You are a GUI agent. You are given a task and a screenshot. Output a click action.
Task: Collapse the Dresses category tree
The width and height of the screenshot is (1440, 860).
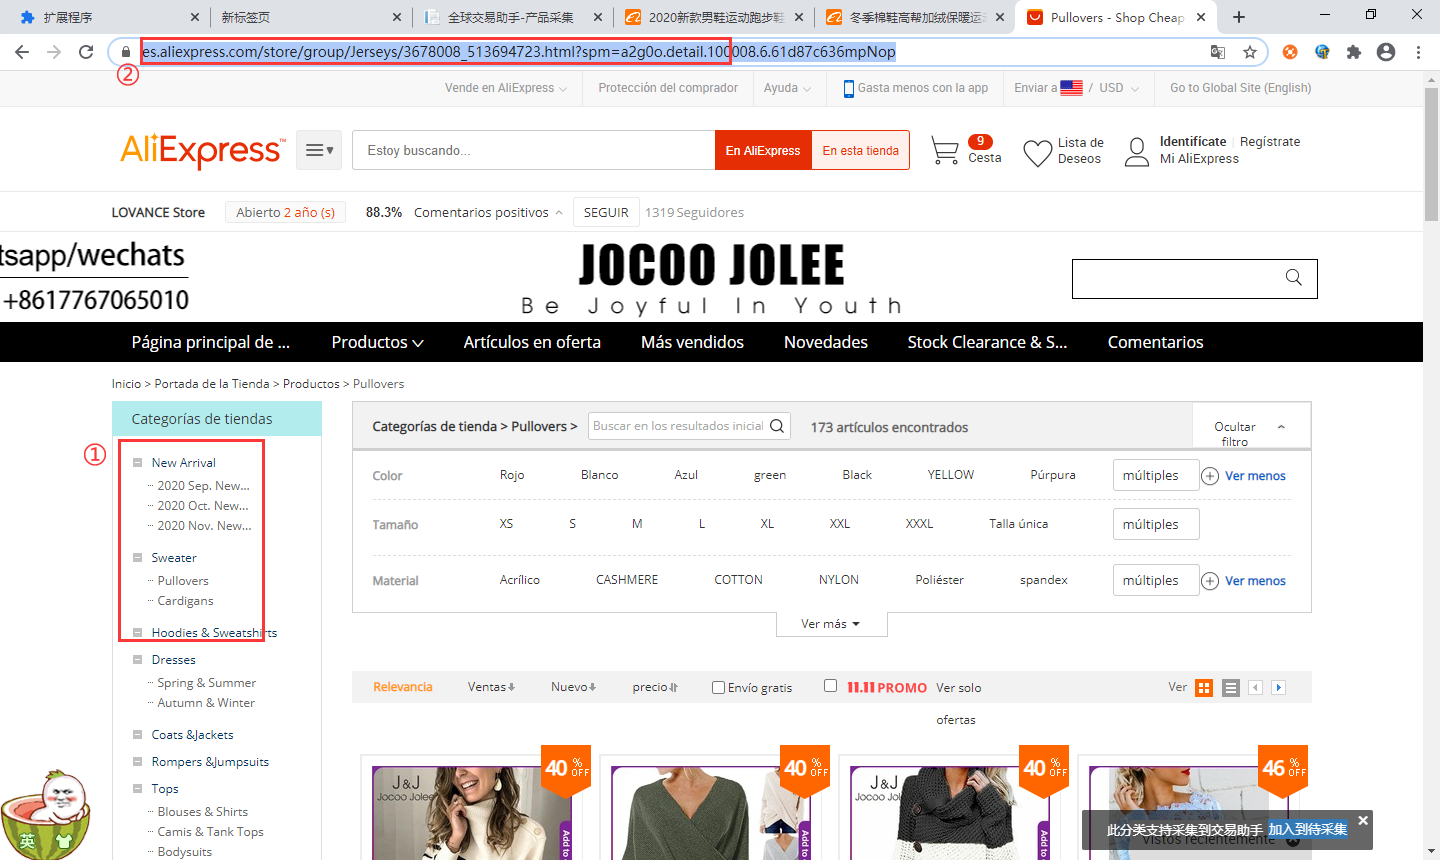[x=137, y=659]
